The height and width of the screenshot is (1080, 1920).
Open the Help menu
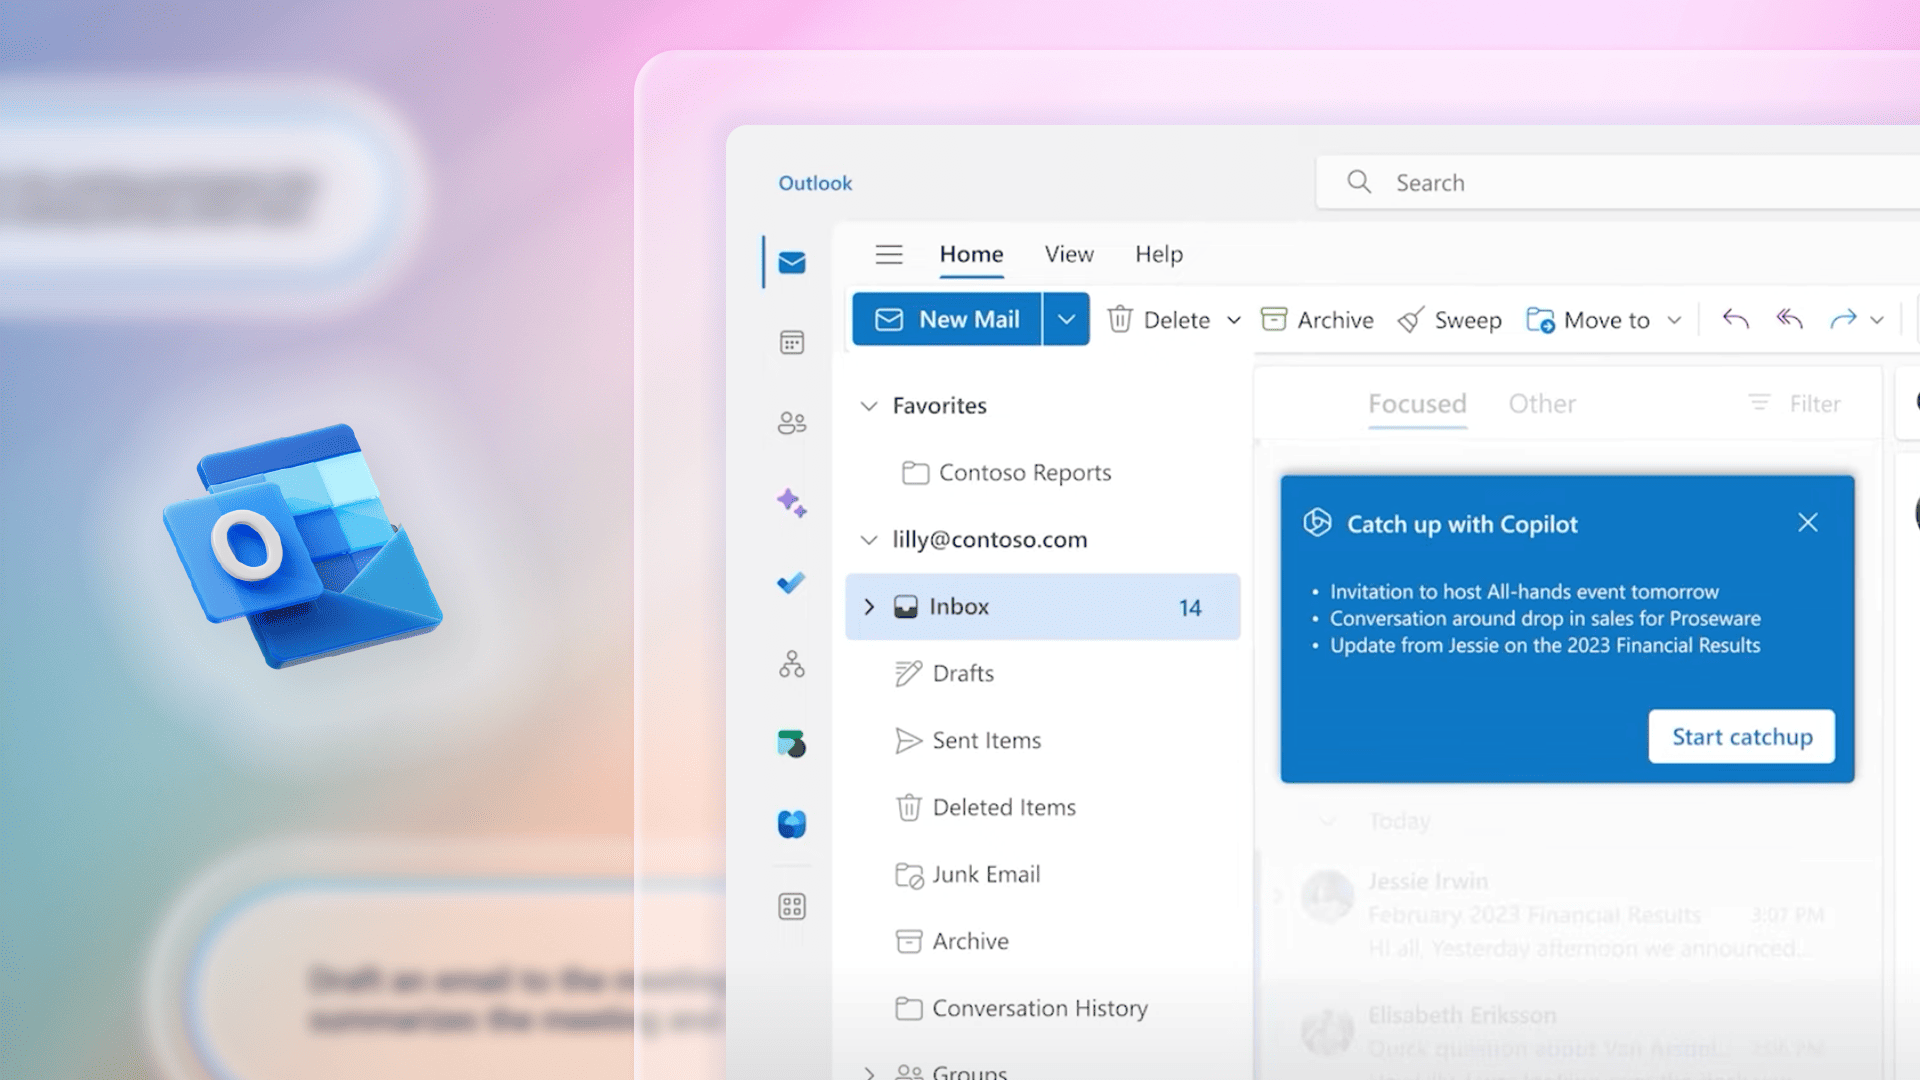pyautogui.click(x=1158, y=254)
